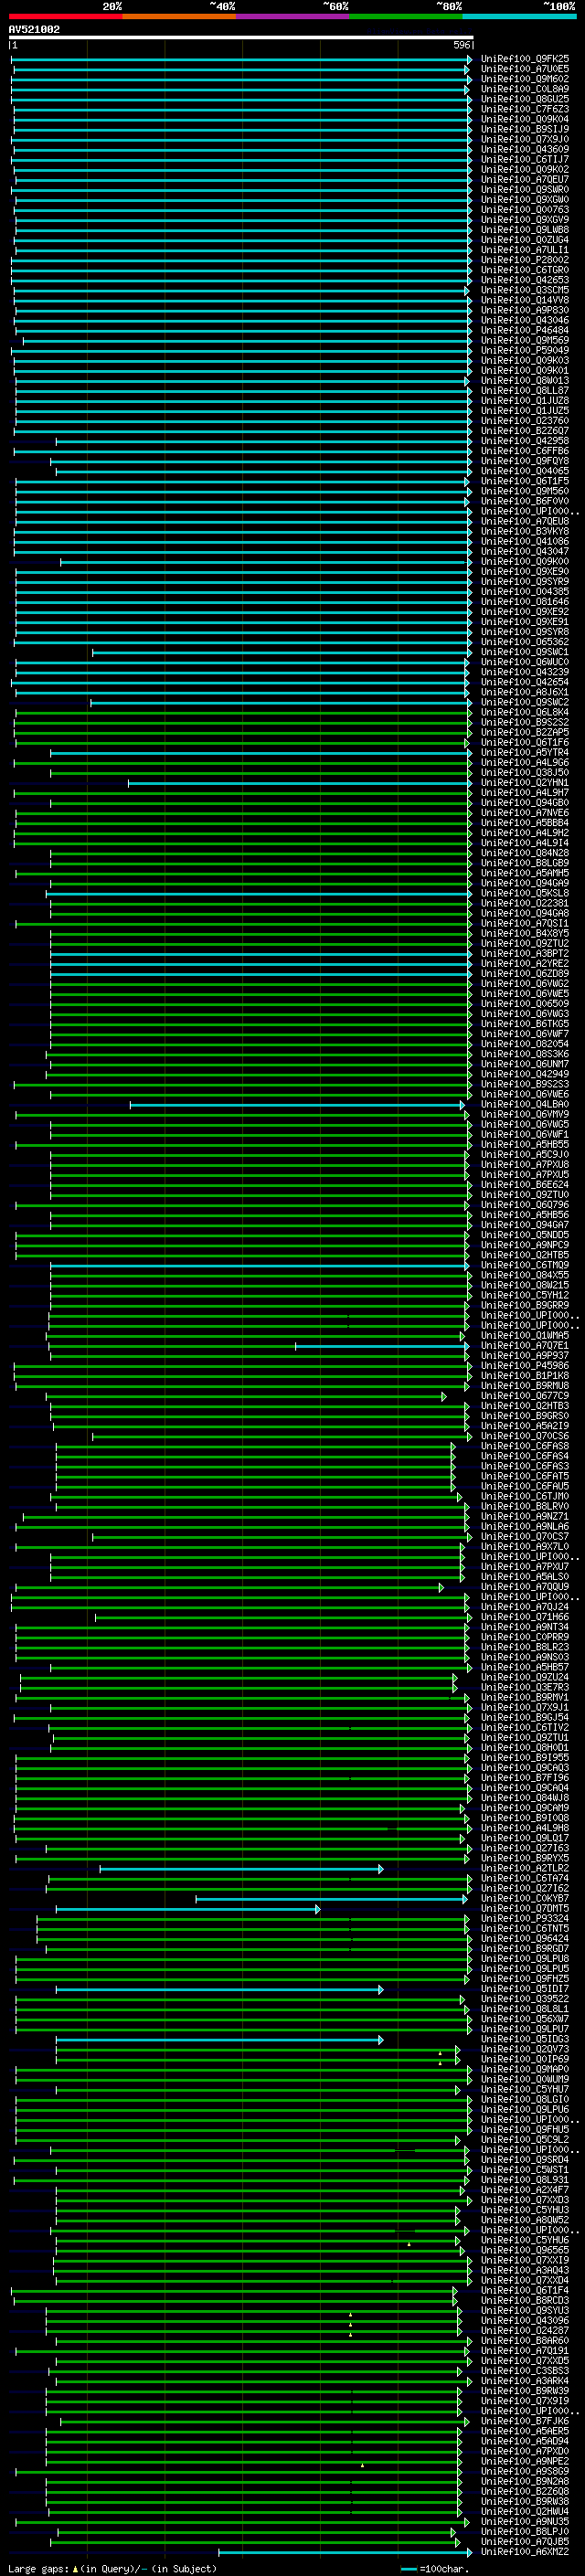Select hit label UniRef100_Q42958
This screenshot has height=2576, width=585.
point(524,441)
